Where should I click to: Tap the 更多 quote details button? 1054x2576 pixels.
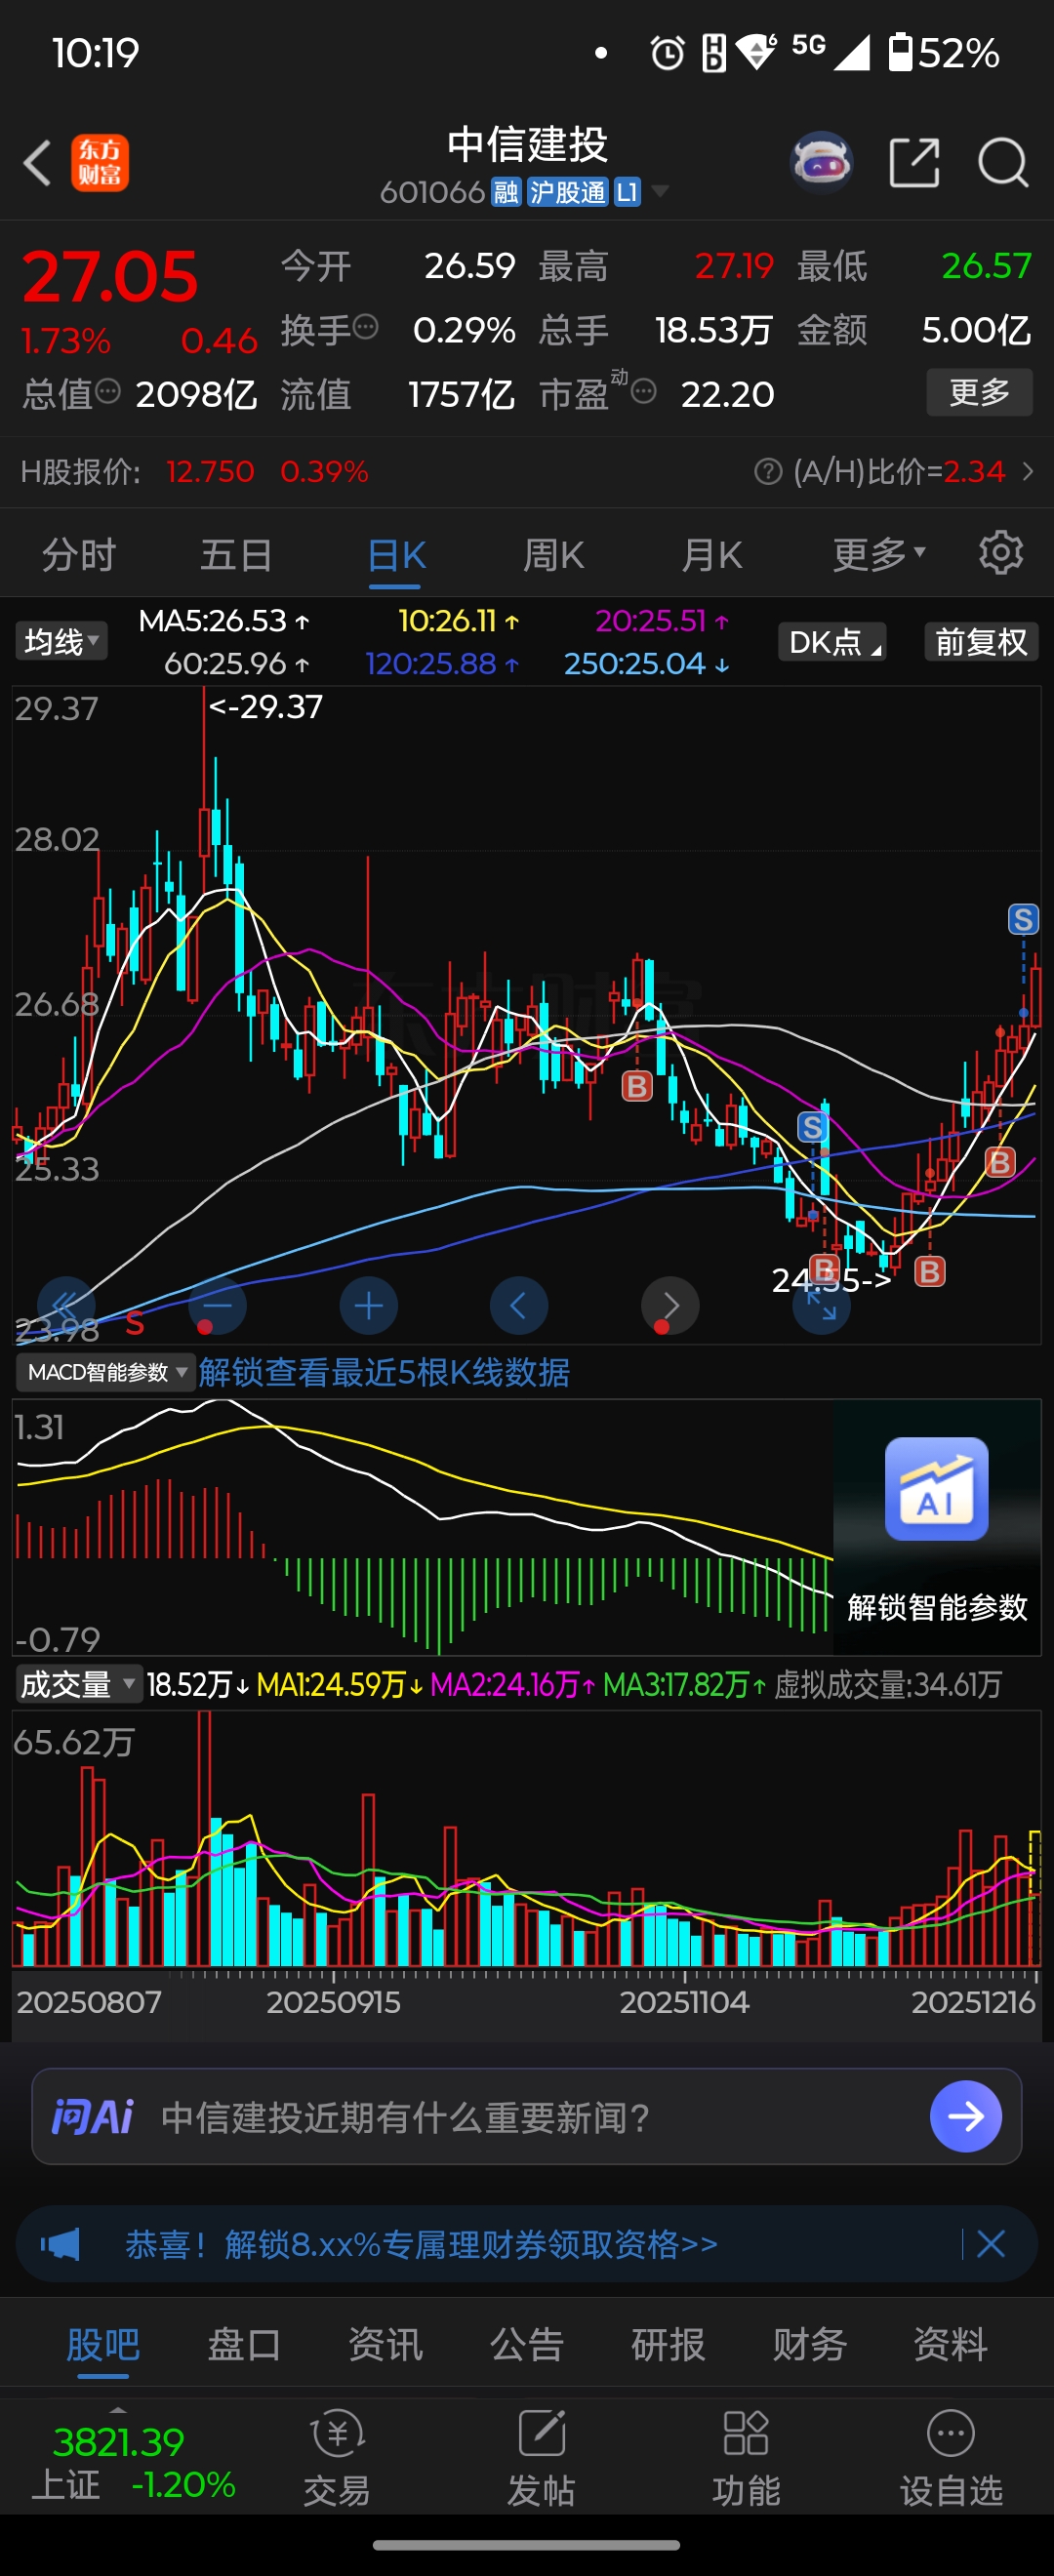979,392
